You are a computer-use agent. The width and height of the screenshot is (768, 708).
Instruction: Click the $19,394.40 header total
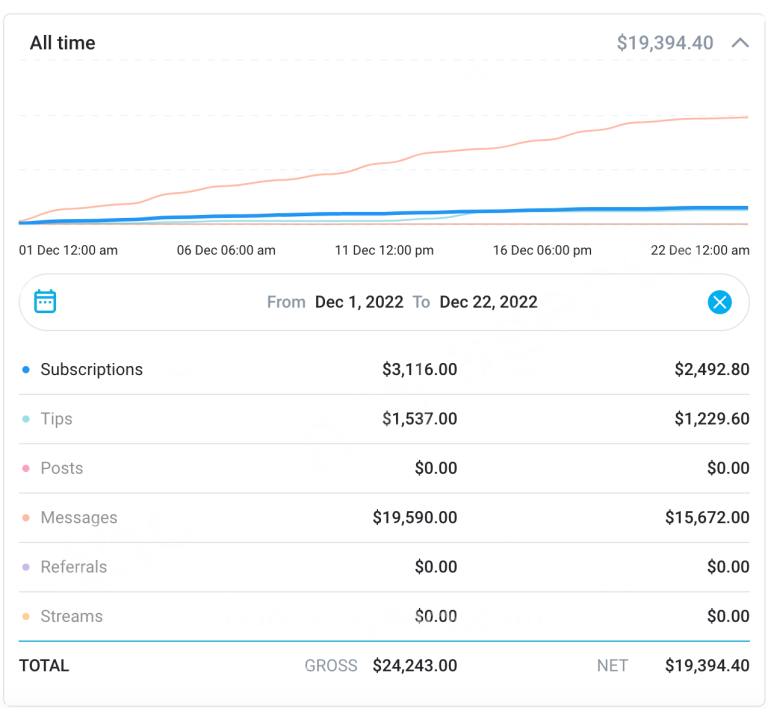pyautogui.click(x=664, y=43)
